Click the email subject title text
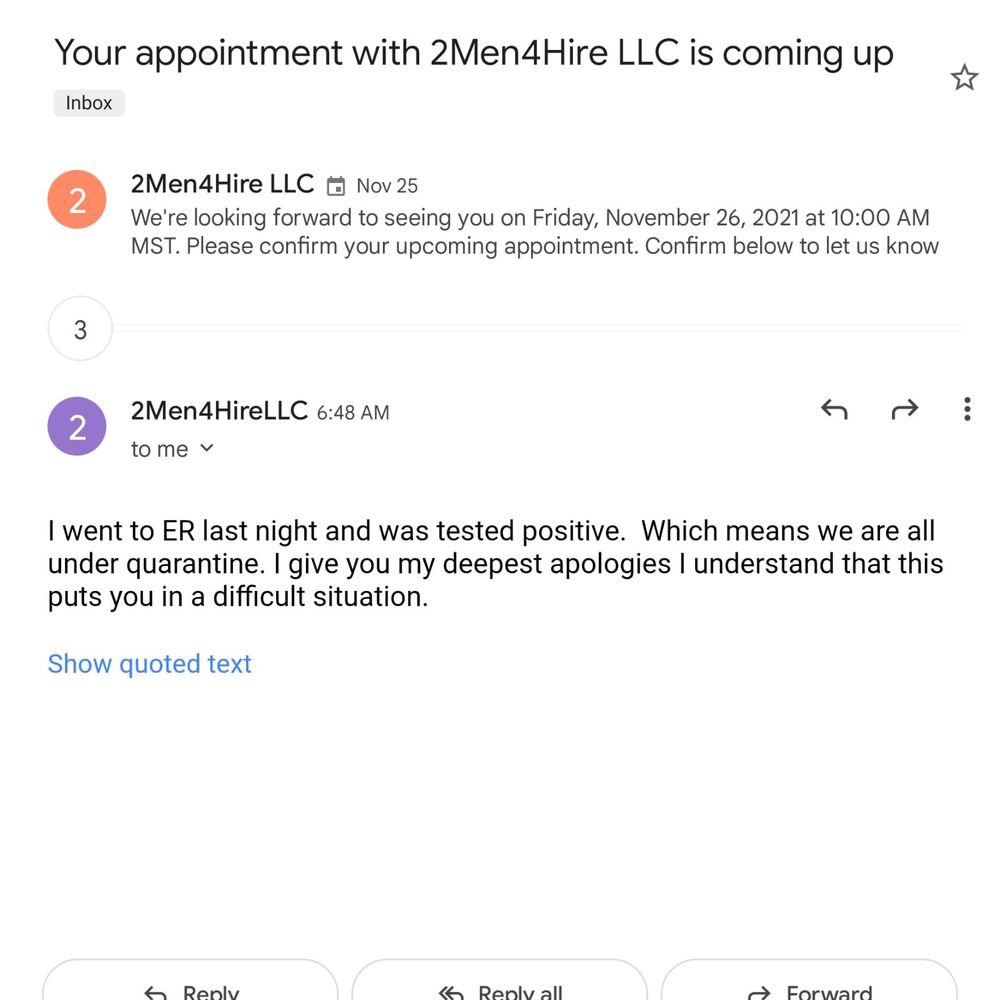 pyautogui.click(x=474, y=53)
